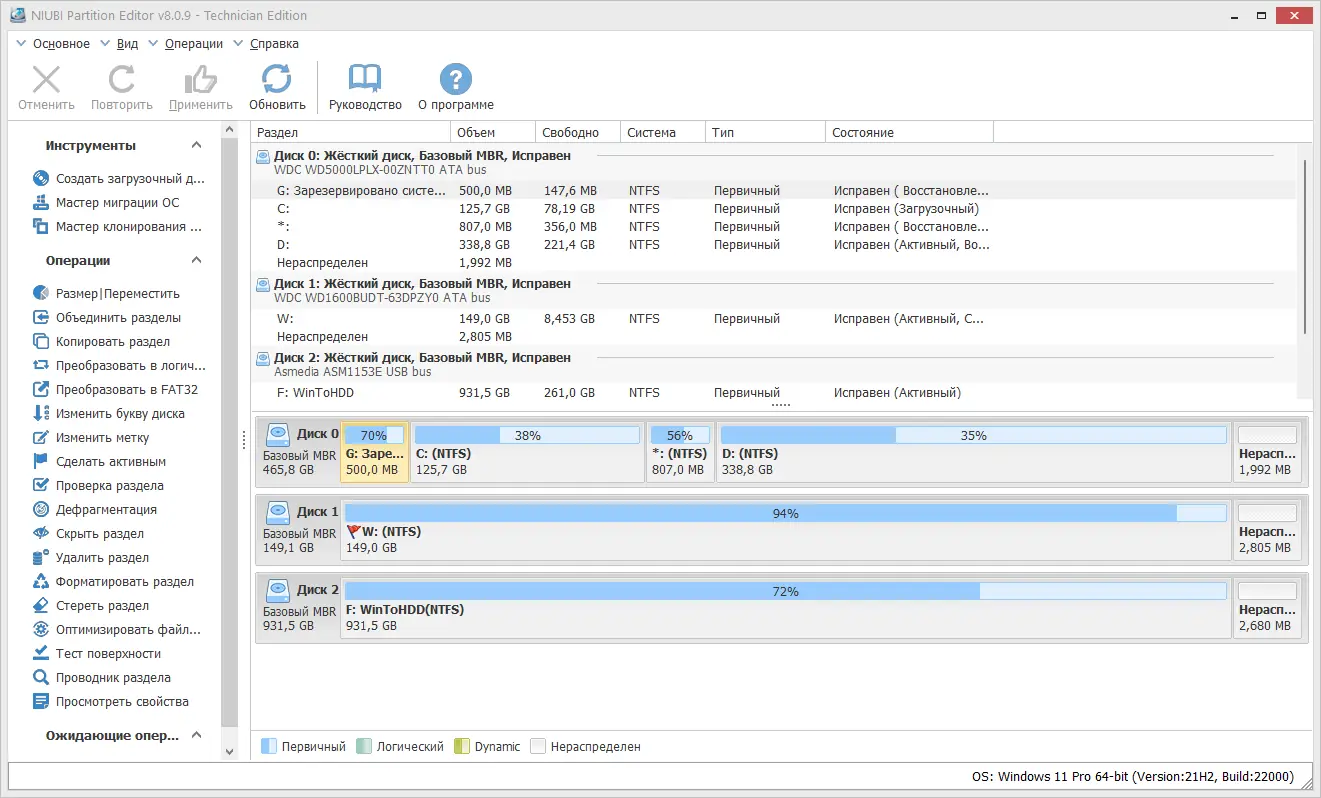This screenshot has height=798, width=1321.
Task: Choose Удалить раздел operation
Action: click(91, 558)
